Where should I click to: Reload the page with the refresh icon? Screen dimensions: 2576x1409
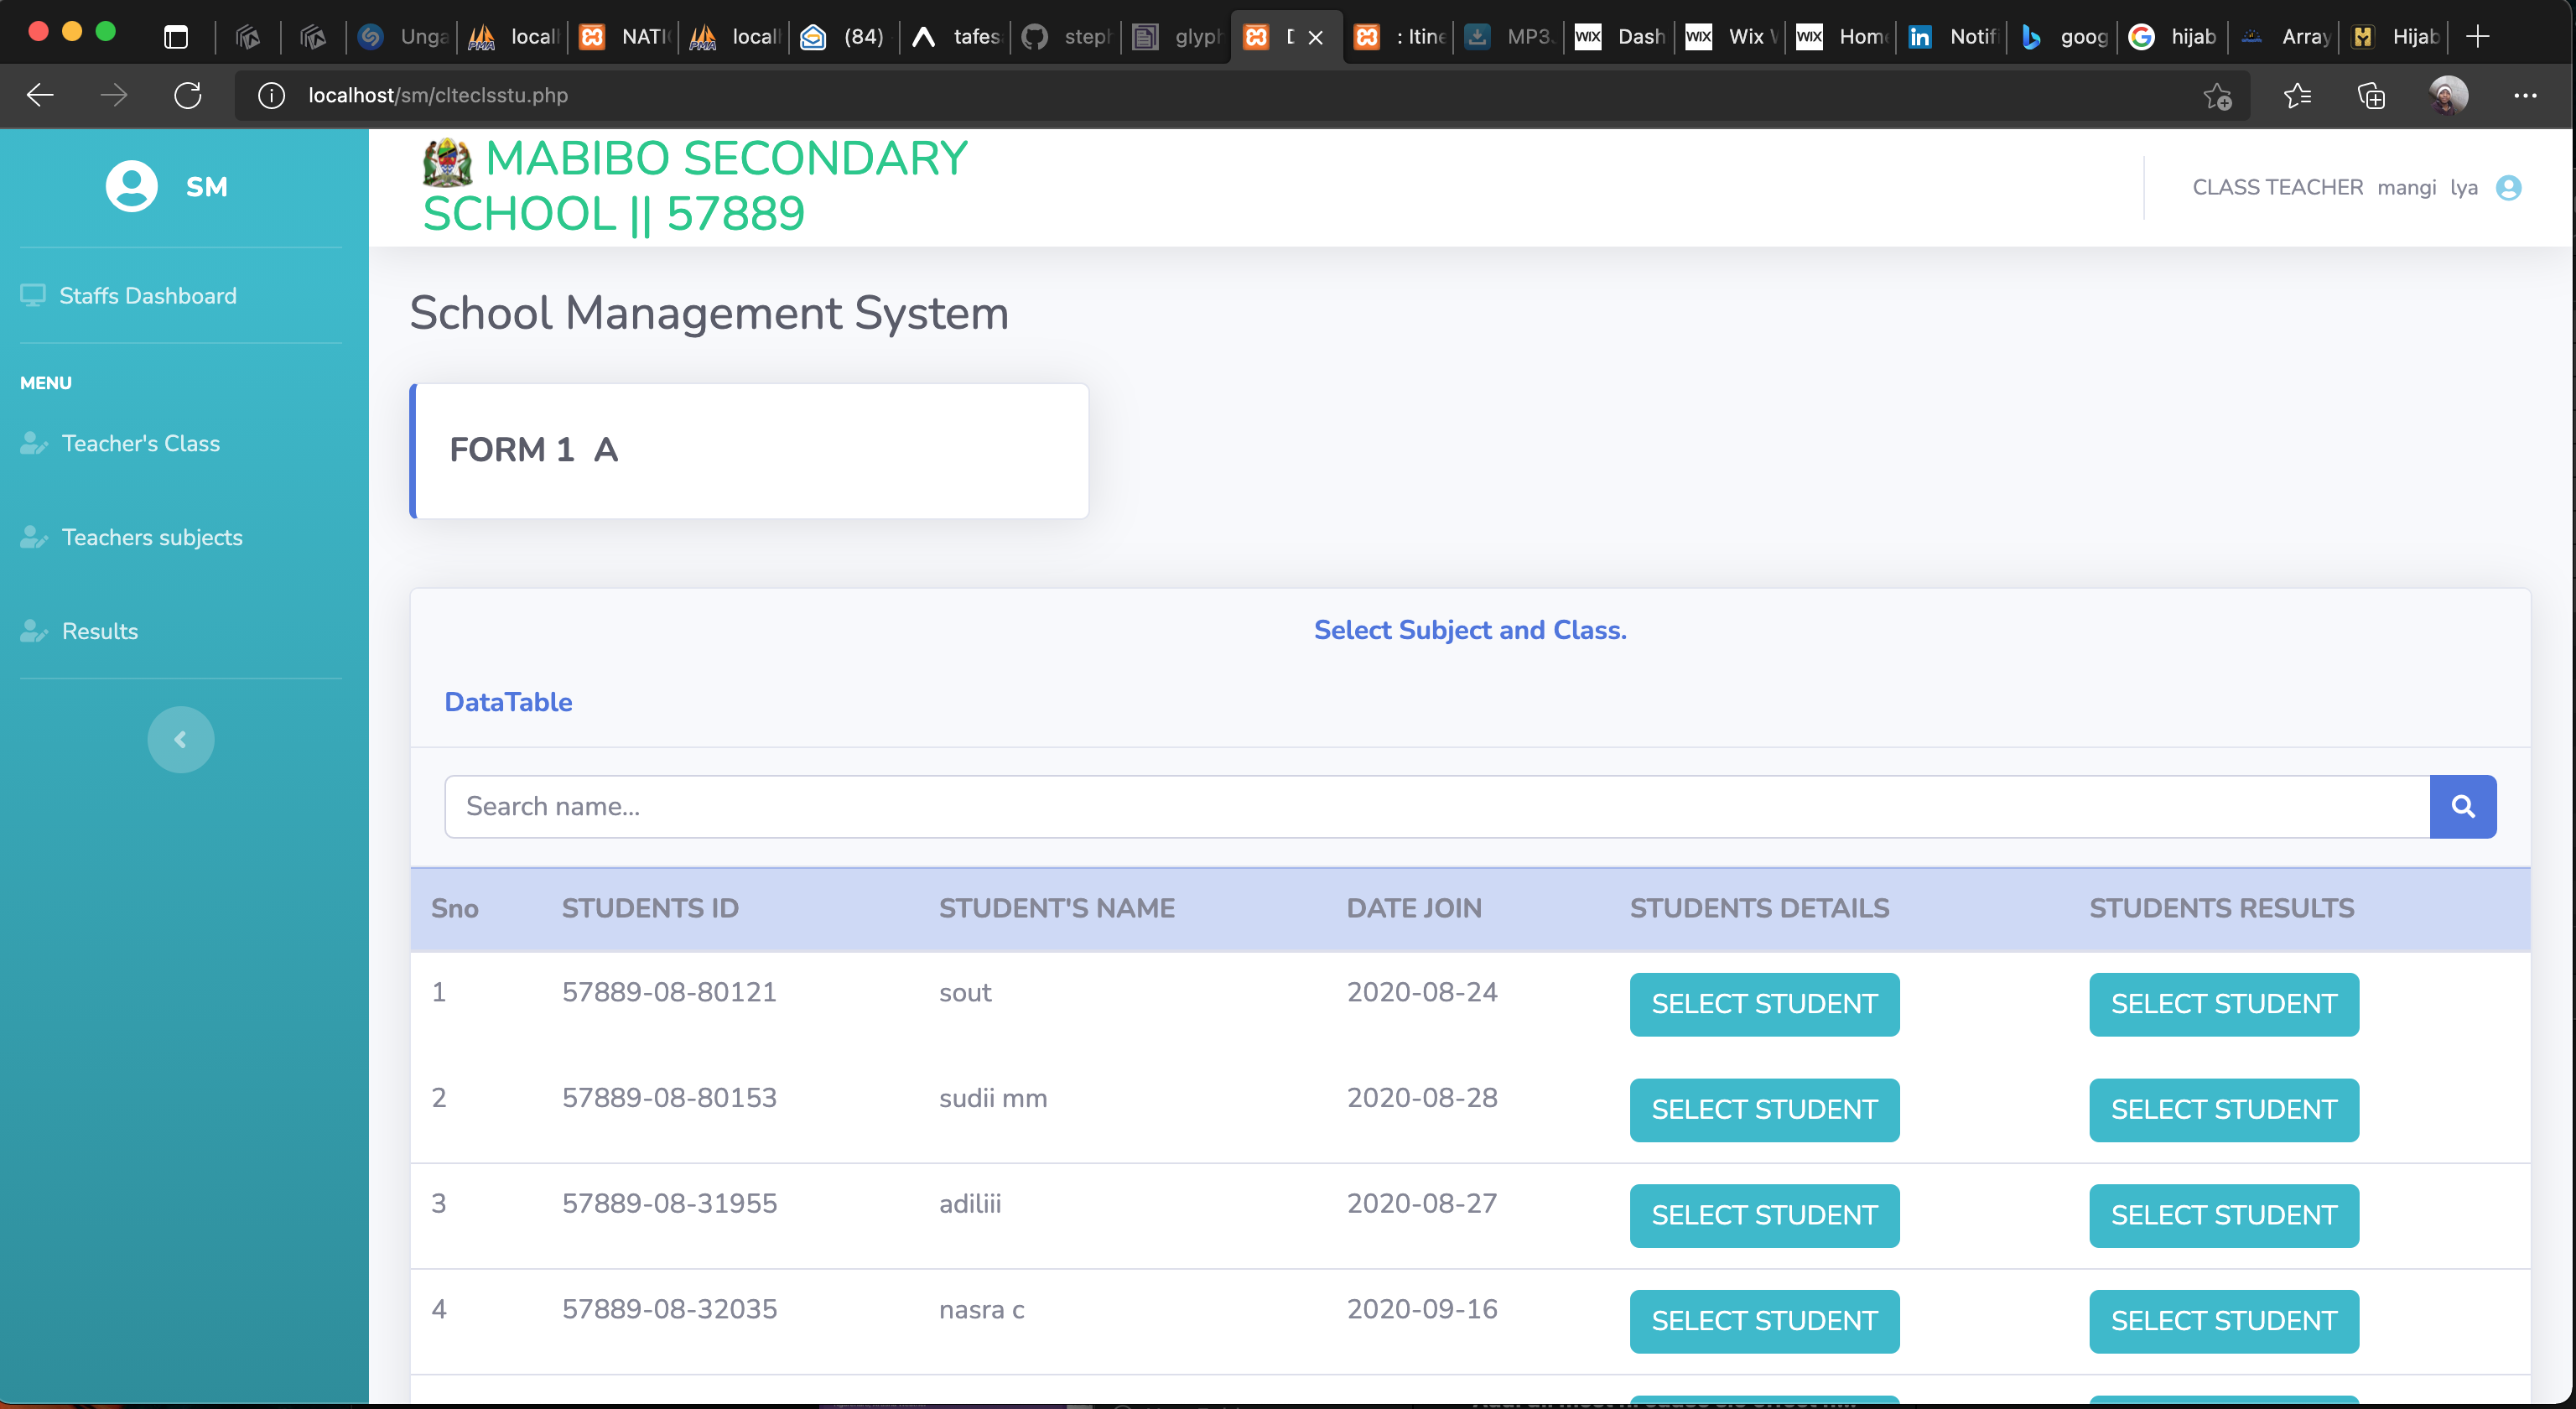(x=188, y=95)
